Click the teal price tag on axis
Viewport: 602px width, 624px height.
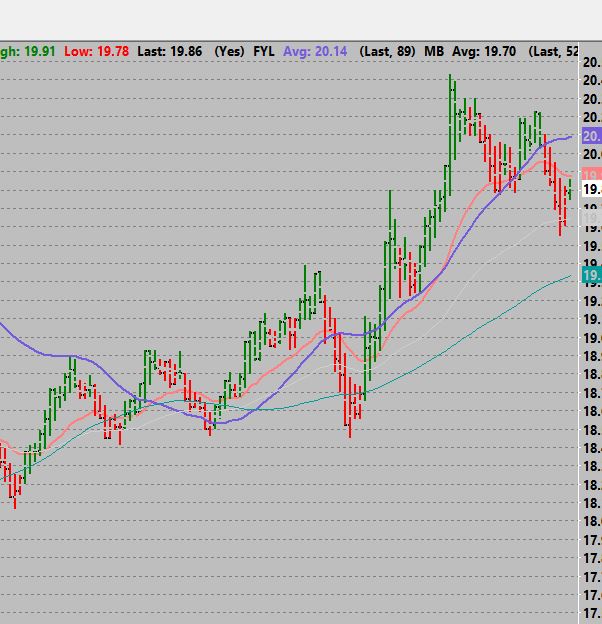pos(592,275)
